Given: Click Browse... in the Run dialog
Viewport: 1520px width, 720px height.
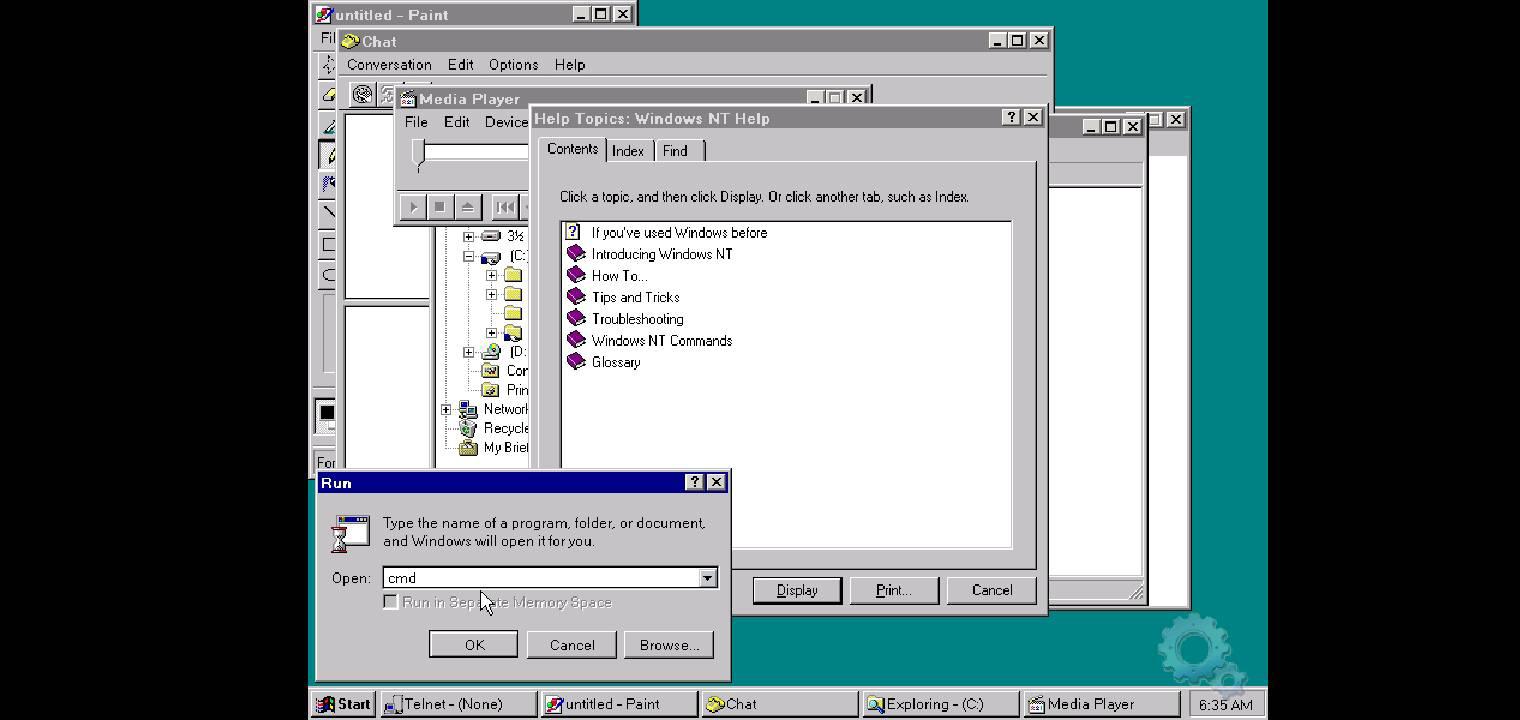Looking at the screenshot, I should [x=669, y=645].
